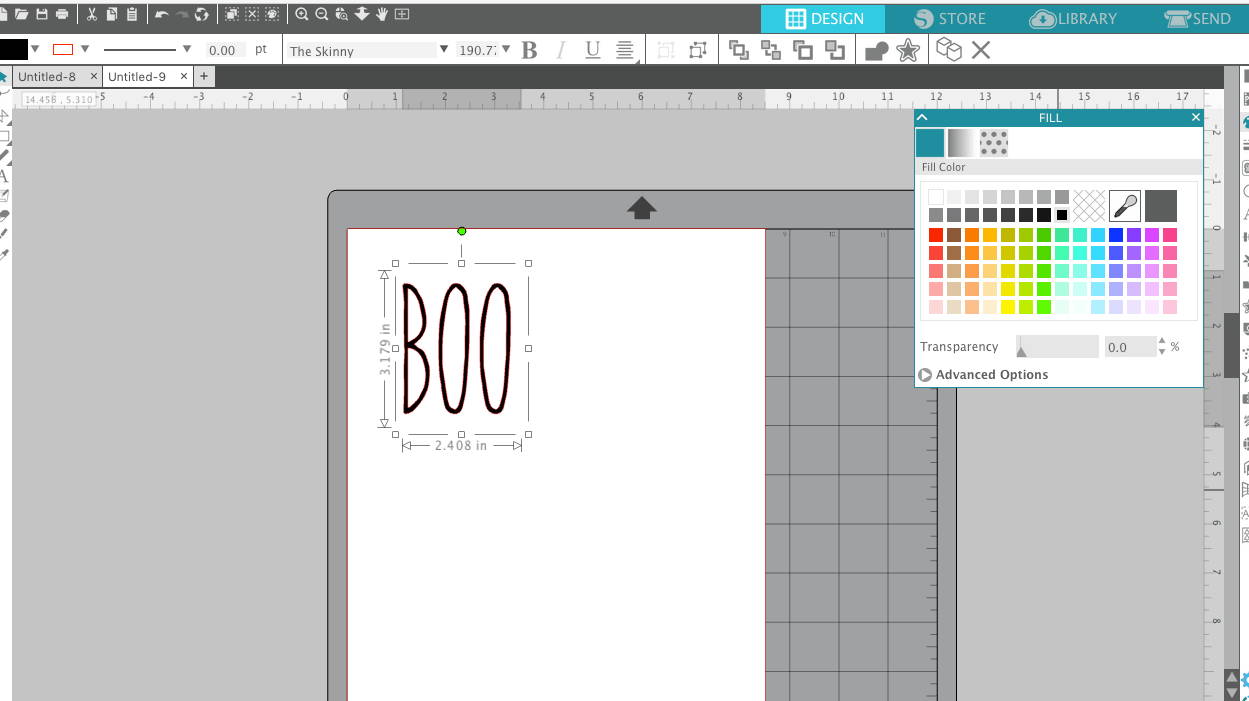Viewport: 1249px width, 701px height.
Task: Choose the white fill color swatch
Action: 936,197
